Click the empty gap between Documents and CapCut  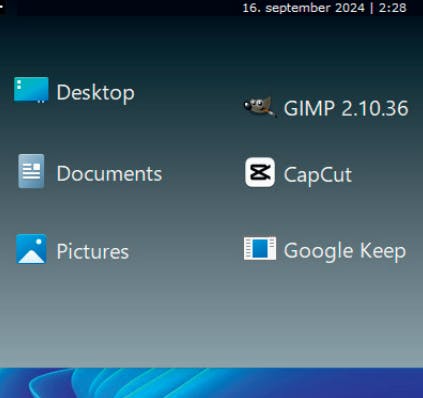tap(203, 173)
